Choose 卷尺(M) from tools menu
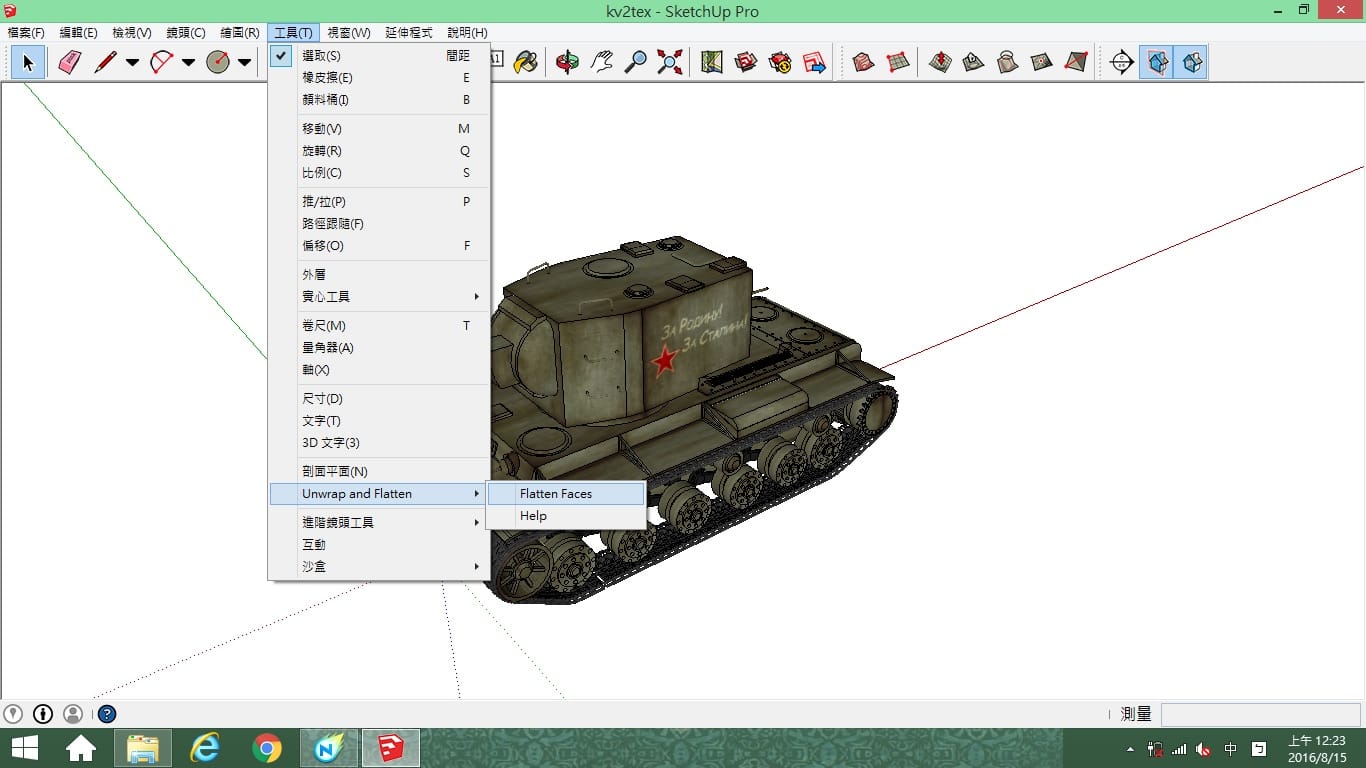Image resolution: width=1366 pixels, height=768 pixels. tap(379, 326)
